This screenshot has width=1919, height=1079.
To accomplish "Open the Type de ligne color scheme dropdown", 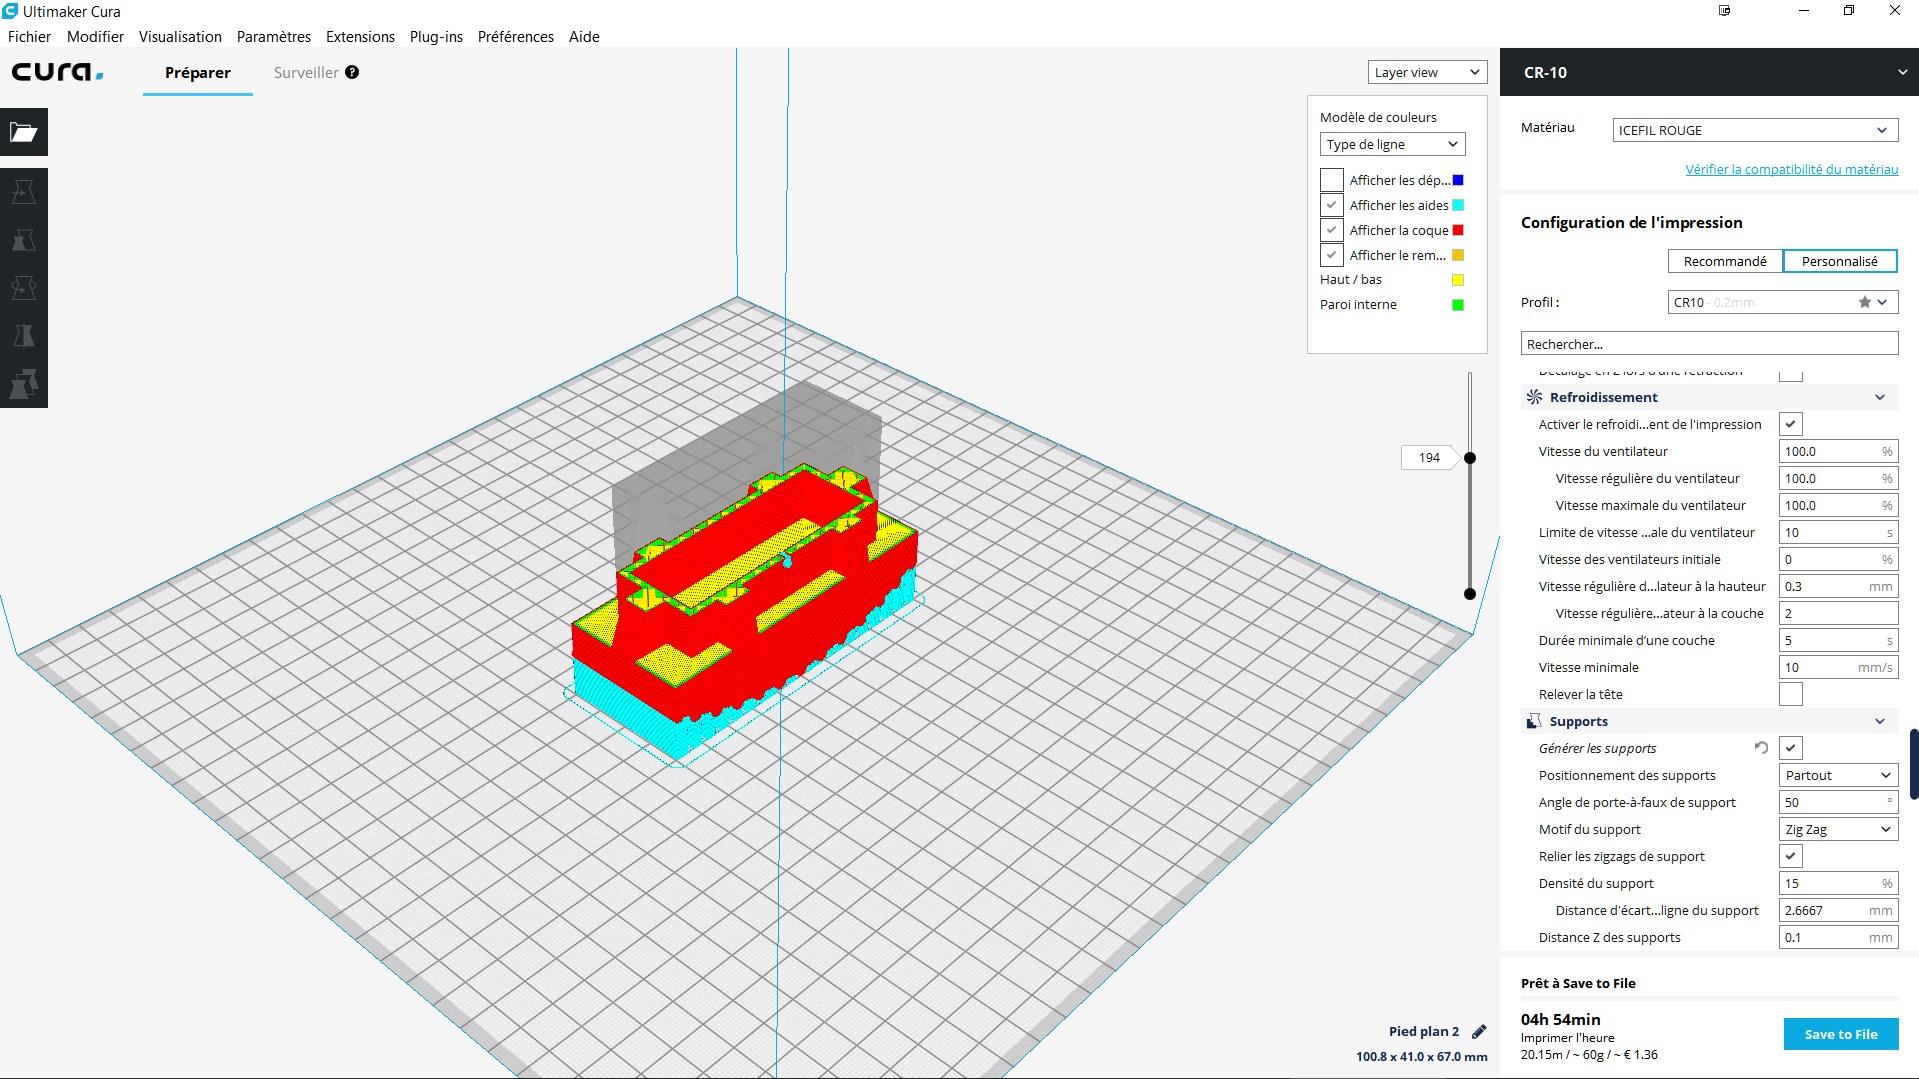I will pos(1392,144).
